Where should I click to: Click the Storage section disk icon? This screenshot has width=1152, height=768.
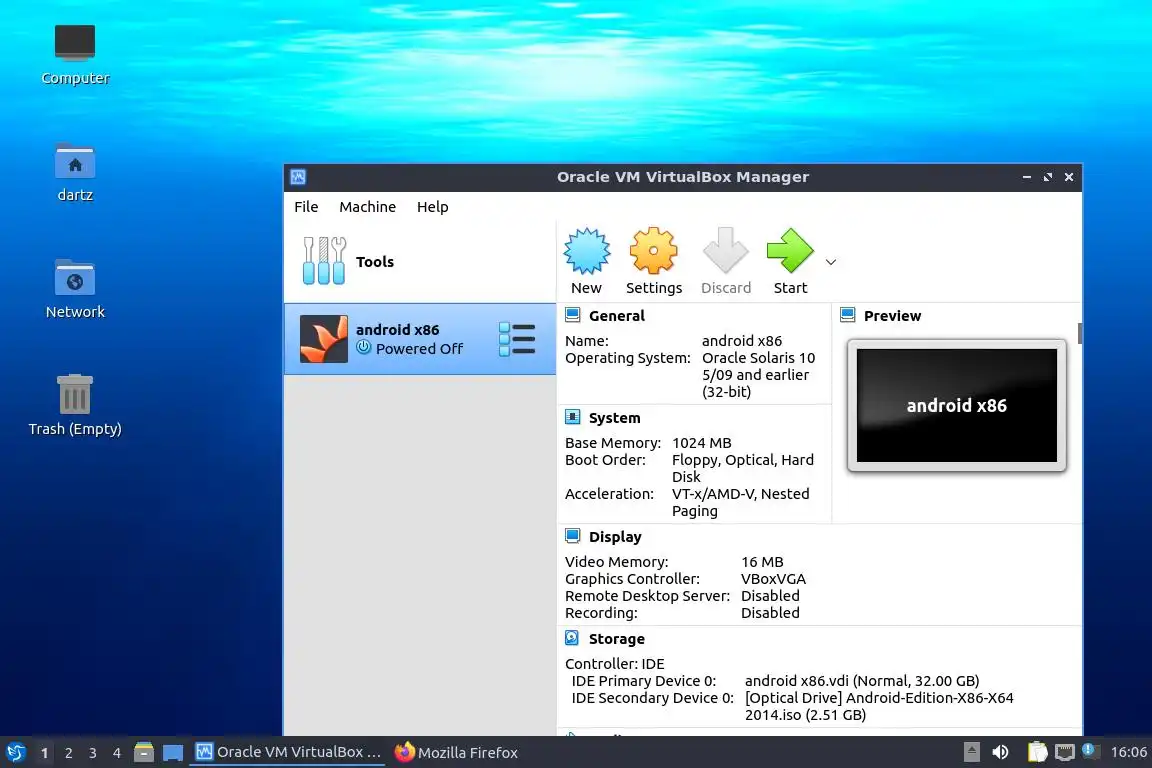[x=572, y=639]
